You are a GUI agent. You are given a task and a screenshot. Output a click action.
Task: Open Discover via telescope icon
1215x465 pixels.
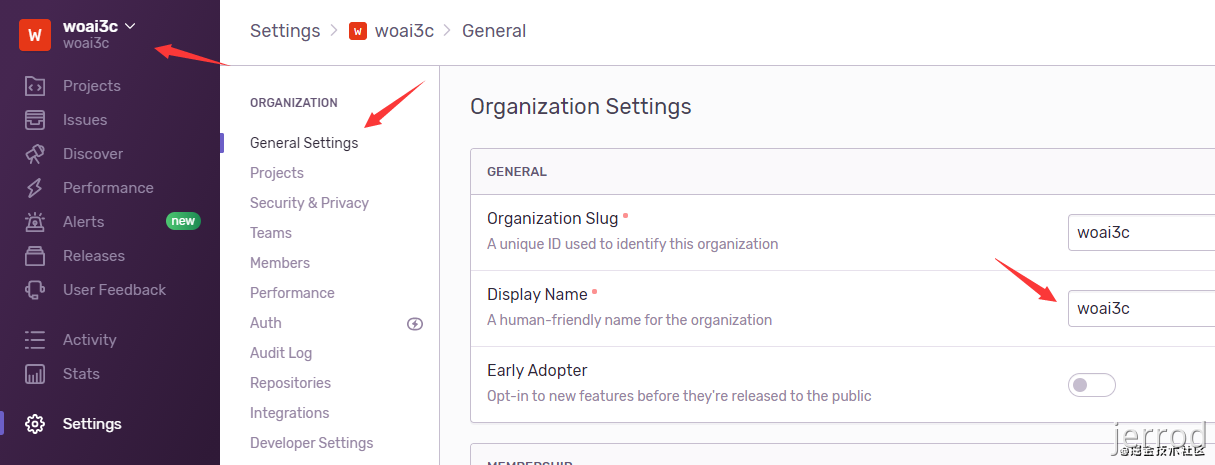pyautogui.click(x=35, y=154)
